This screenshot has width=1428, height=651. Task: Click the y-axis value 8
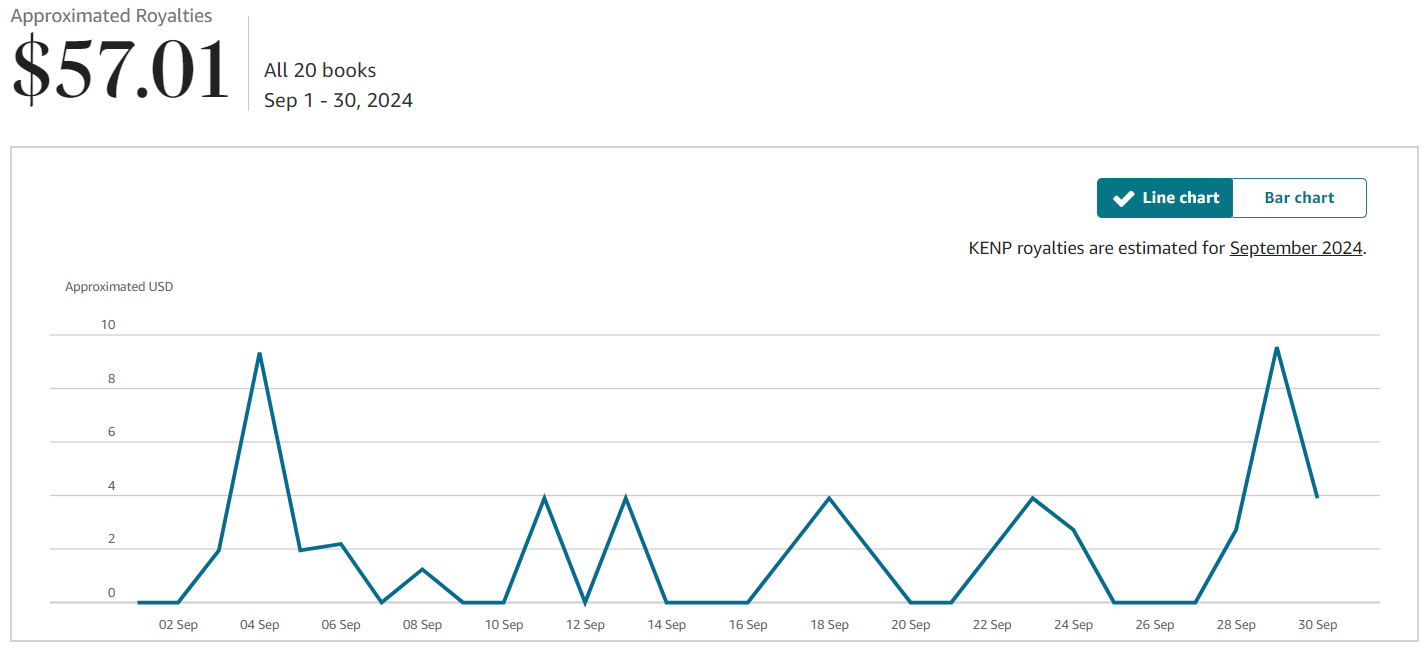pos(112,379)
